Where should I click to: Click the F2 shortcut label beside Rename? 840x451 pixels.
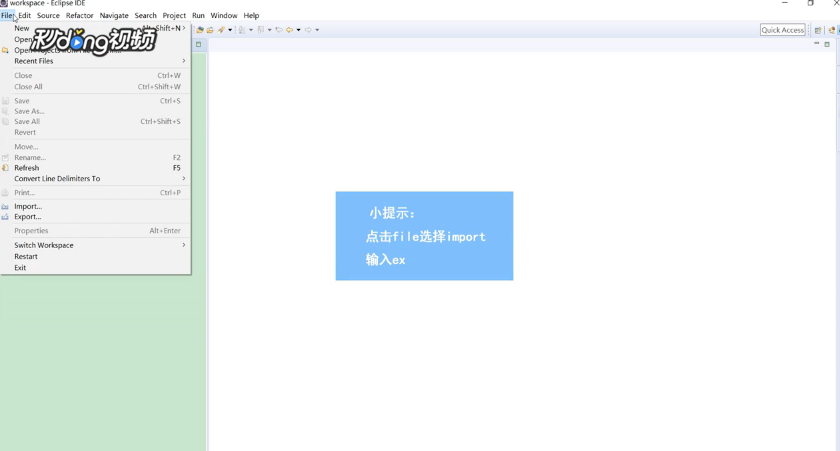click(x=177, y=157)
